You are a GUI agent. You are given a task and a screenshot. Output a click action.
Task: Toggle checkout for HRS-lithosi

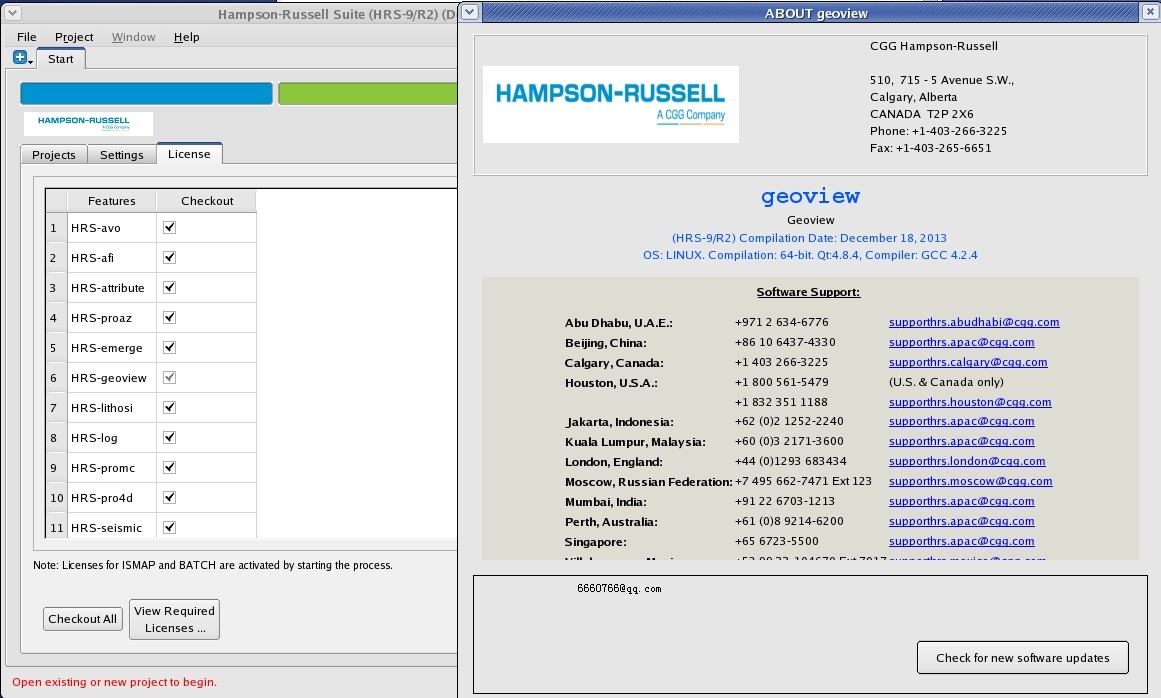pos(170,407)
